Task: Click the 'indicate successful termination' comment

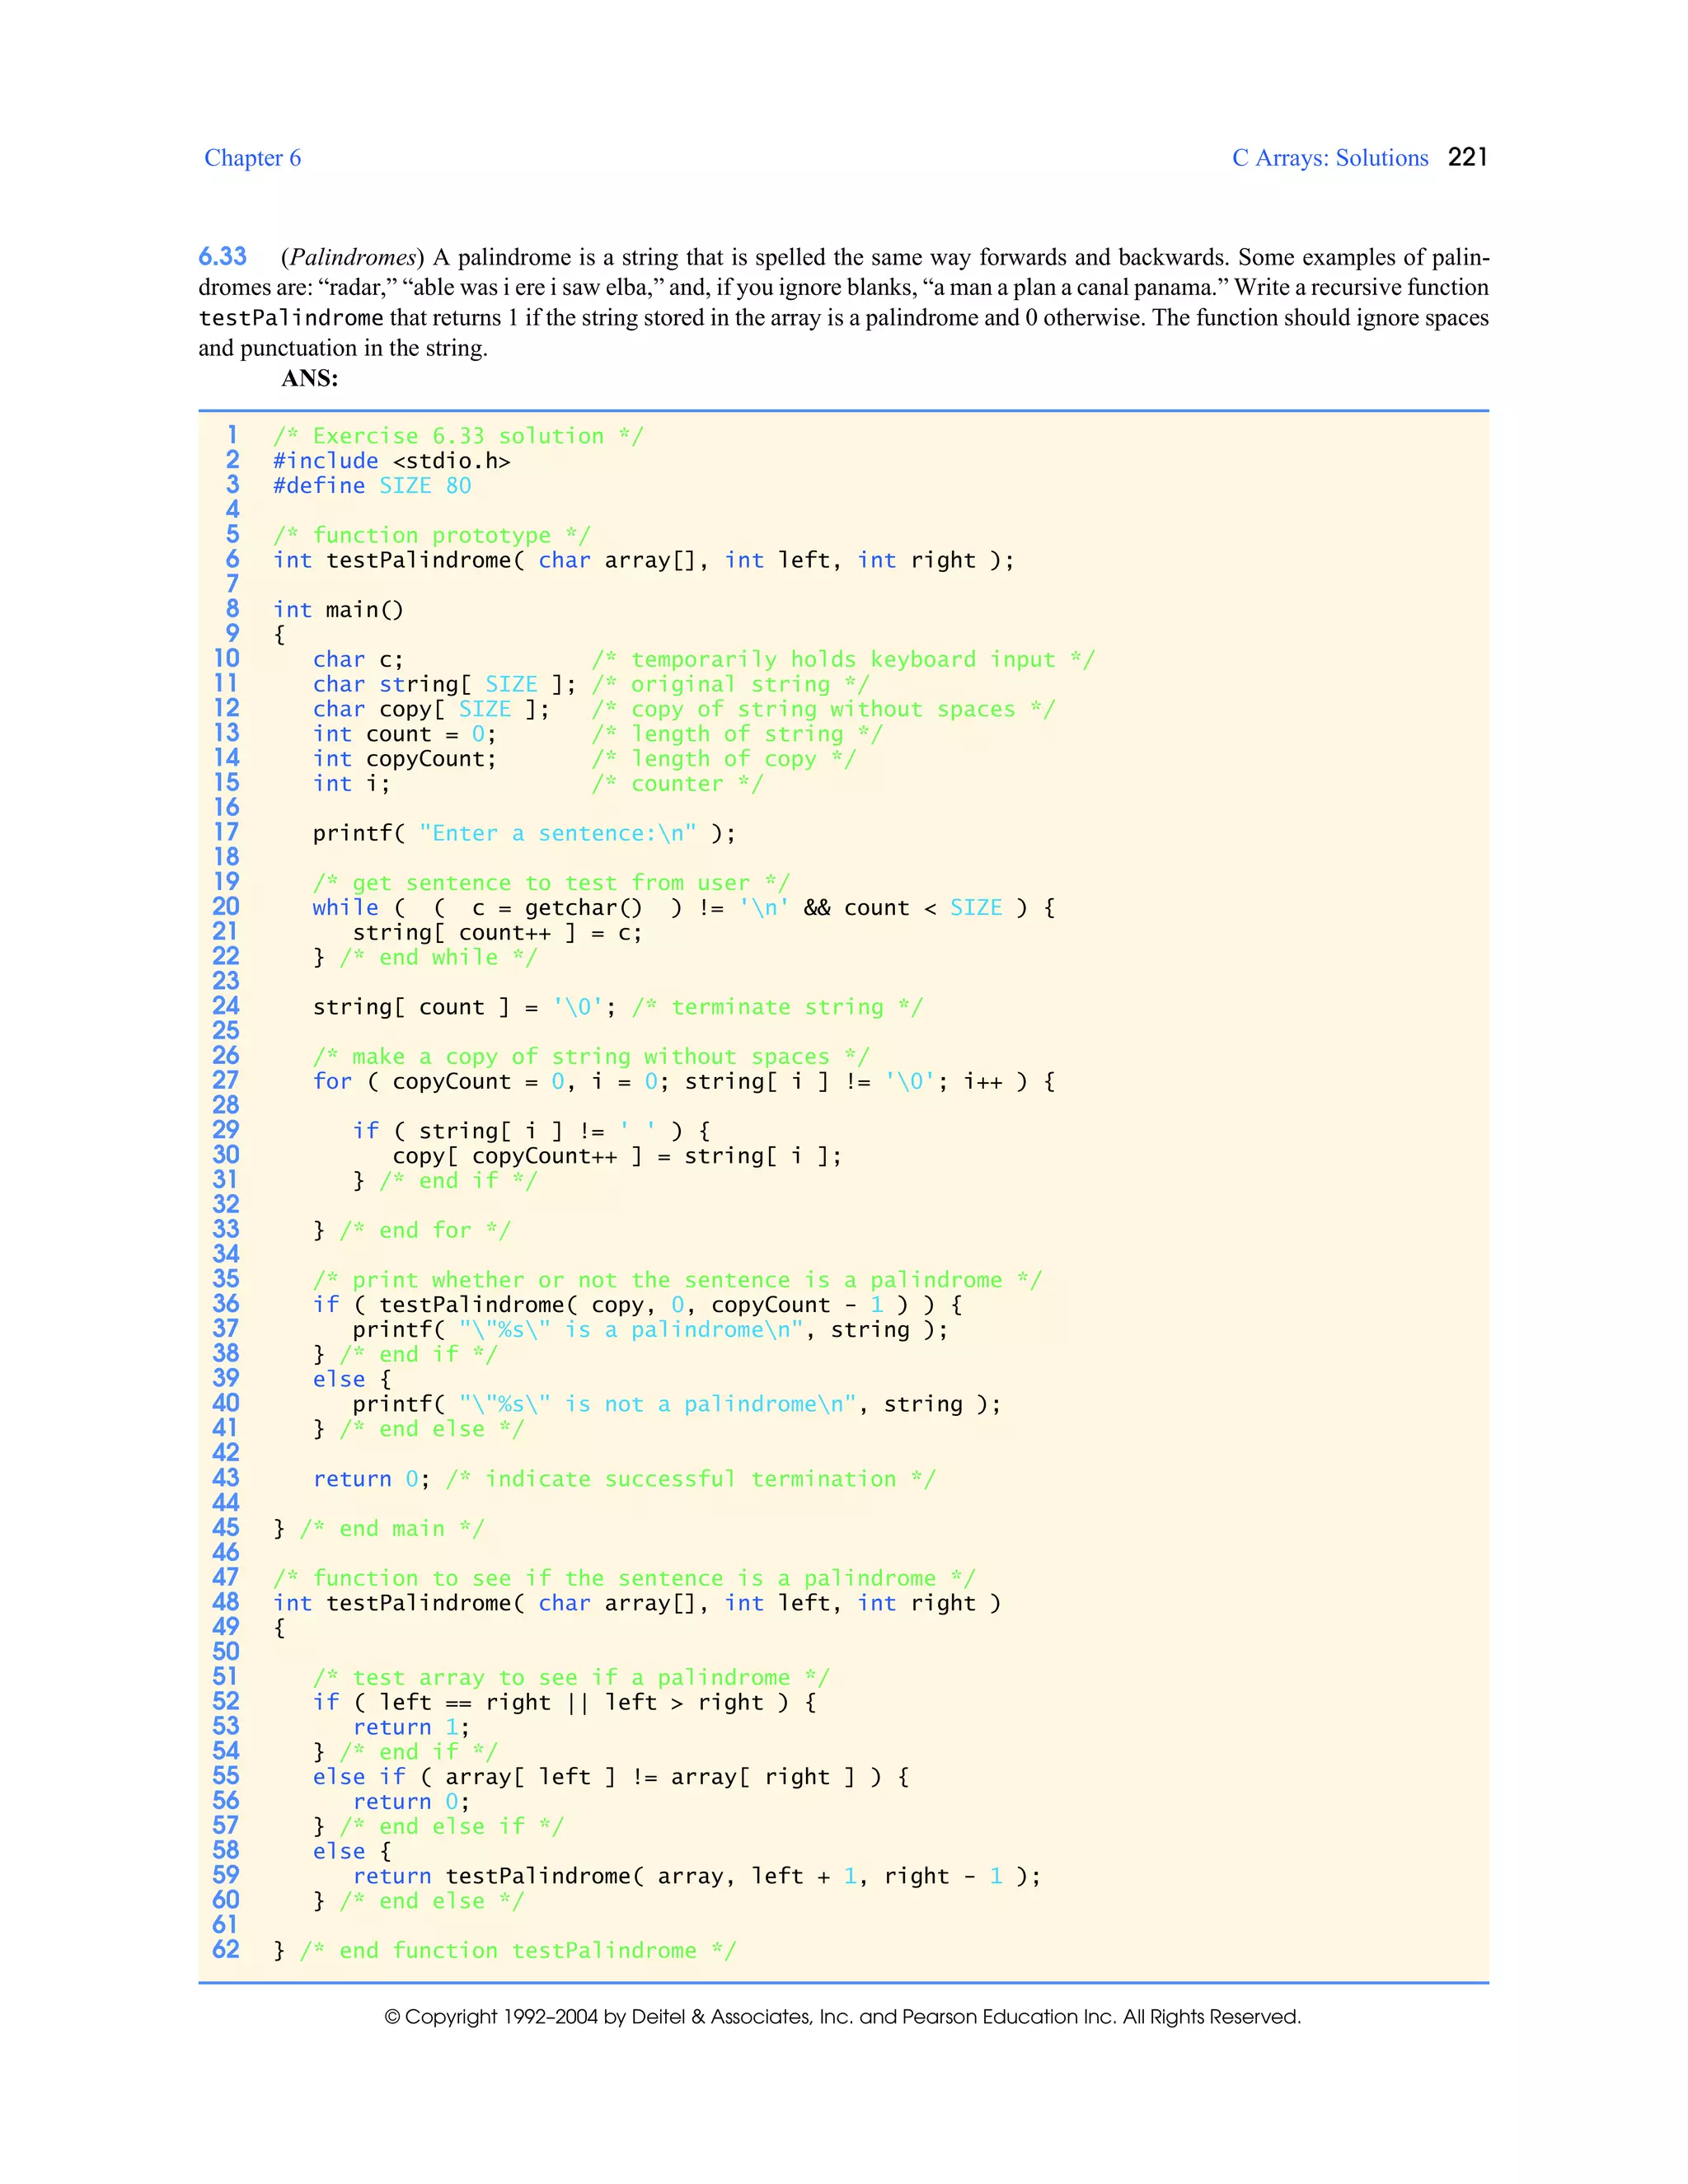Action: 691,1479
